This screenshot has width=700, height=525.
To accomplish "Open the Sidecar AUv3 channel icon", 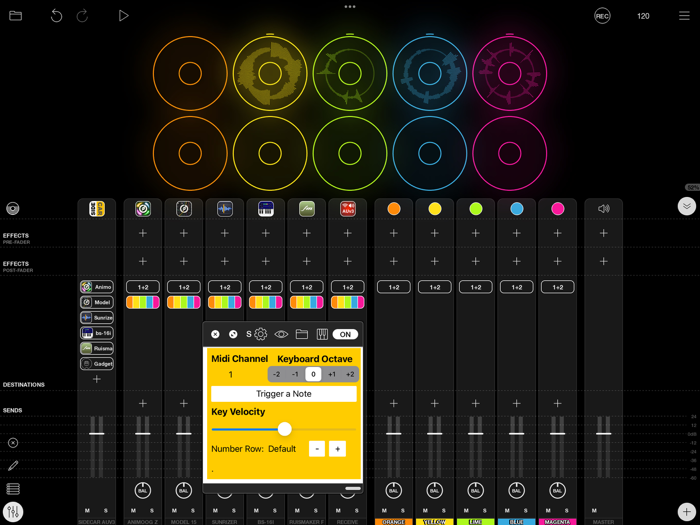I will click(x=96, y=208).
